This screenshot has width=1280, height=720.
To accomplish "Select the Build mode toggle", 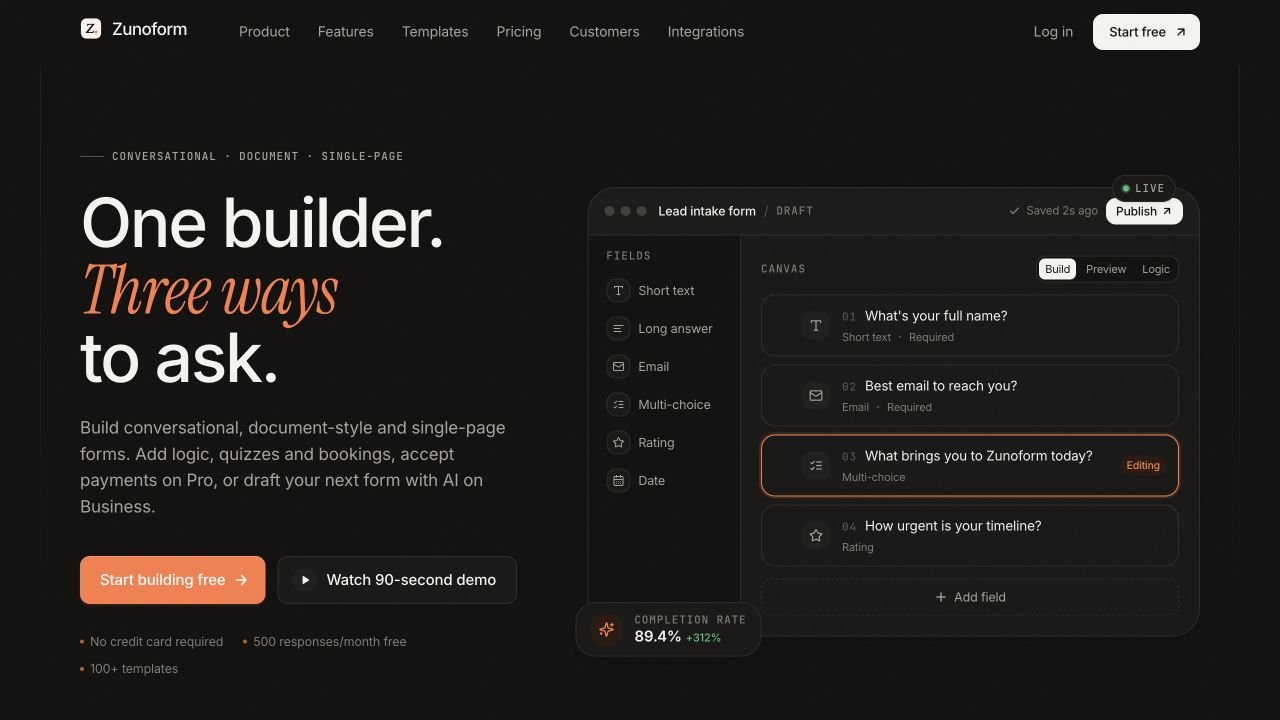I will coord(1058,269).
